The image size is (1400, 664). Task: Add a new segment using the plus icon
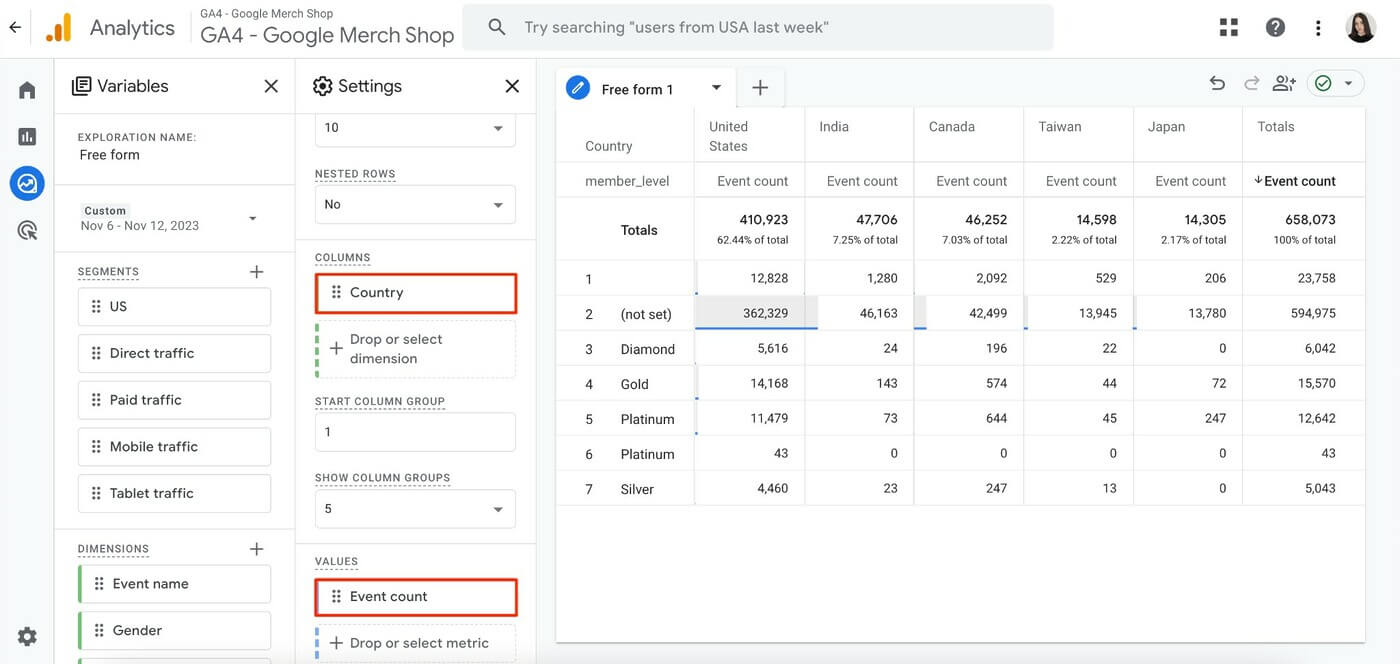[256, 270]
